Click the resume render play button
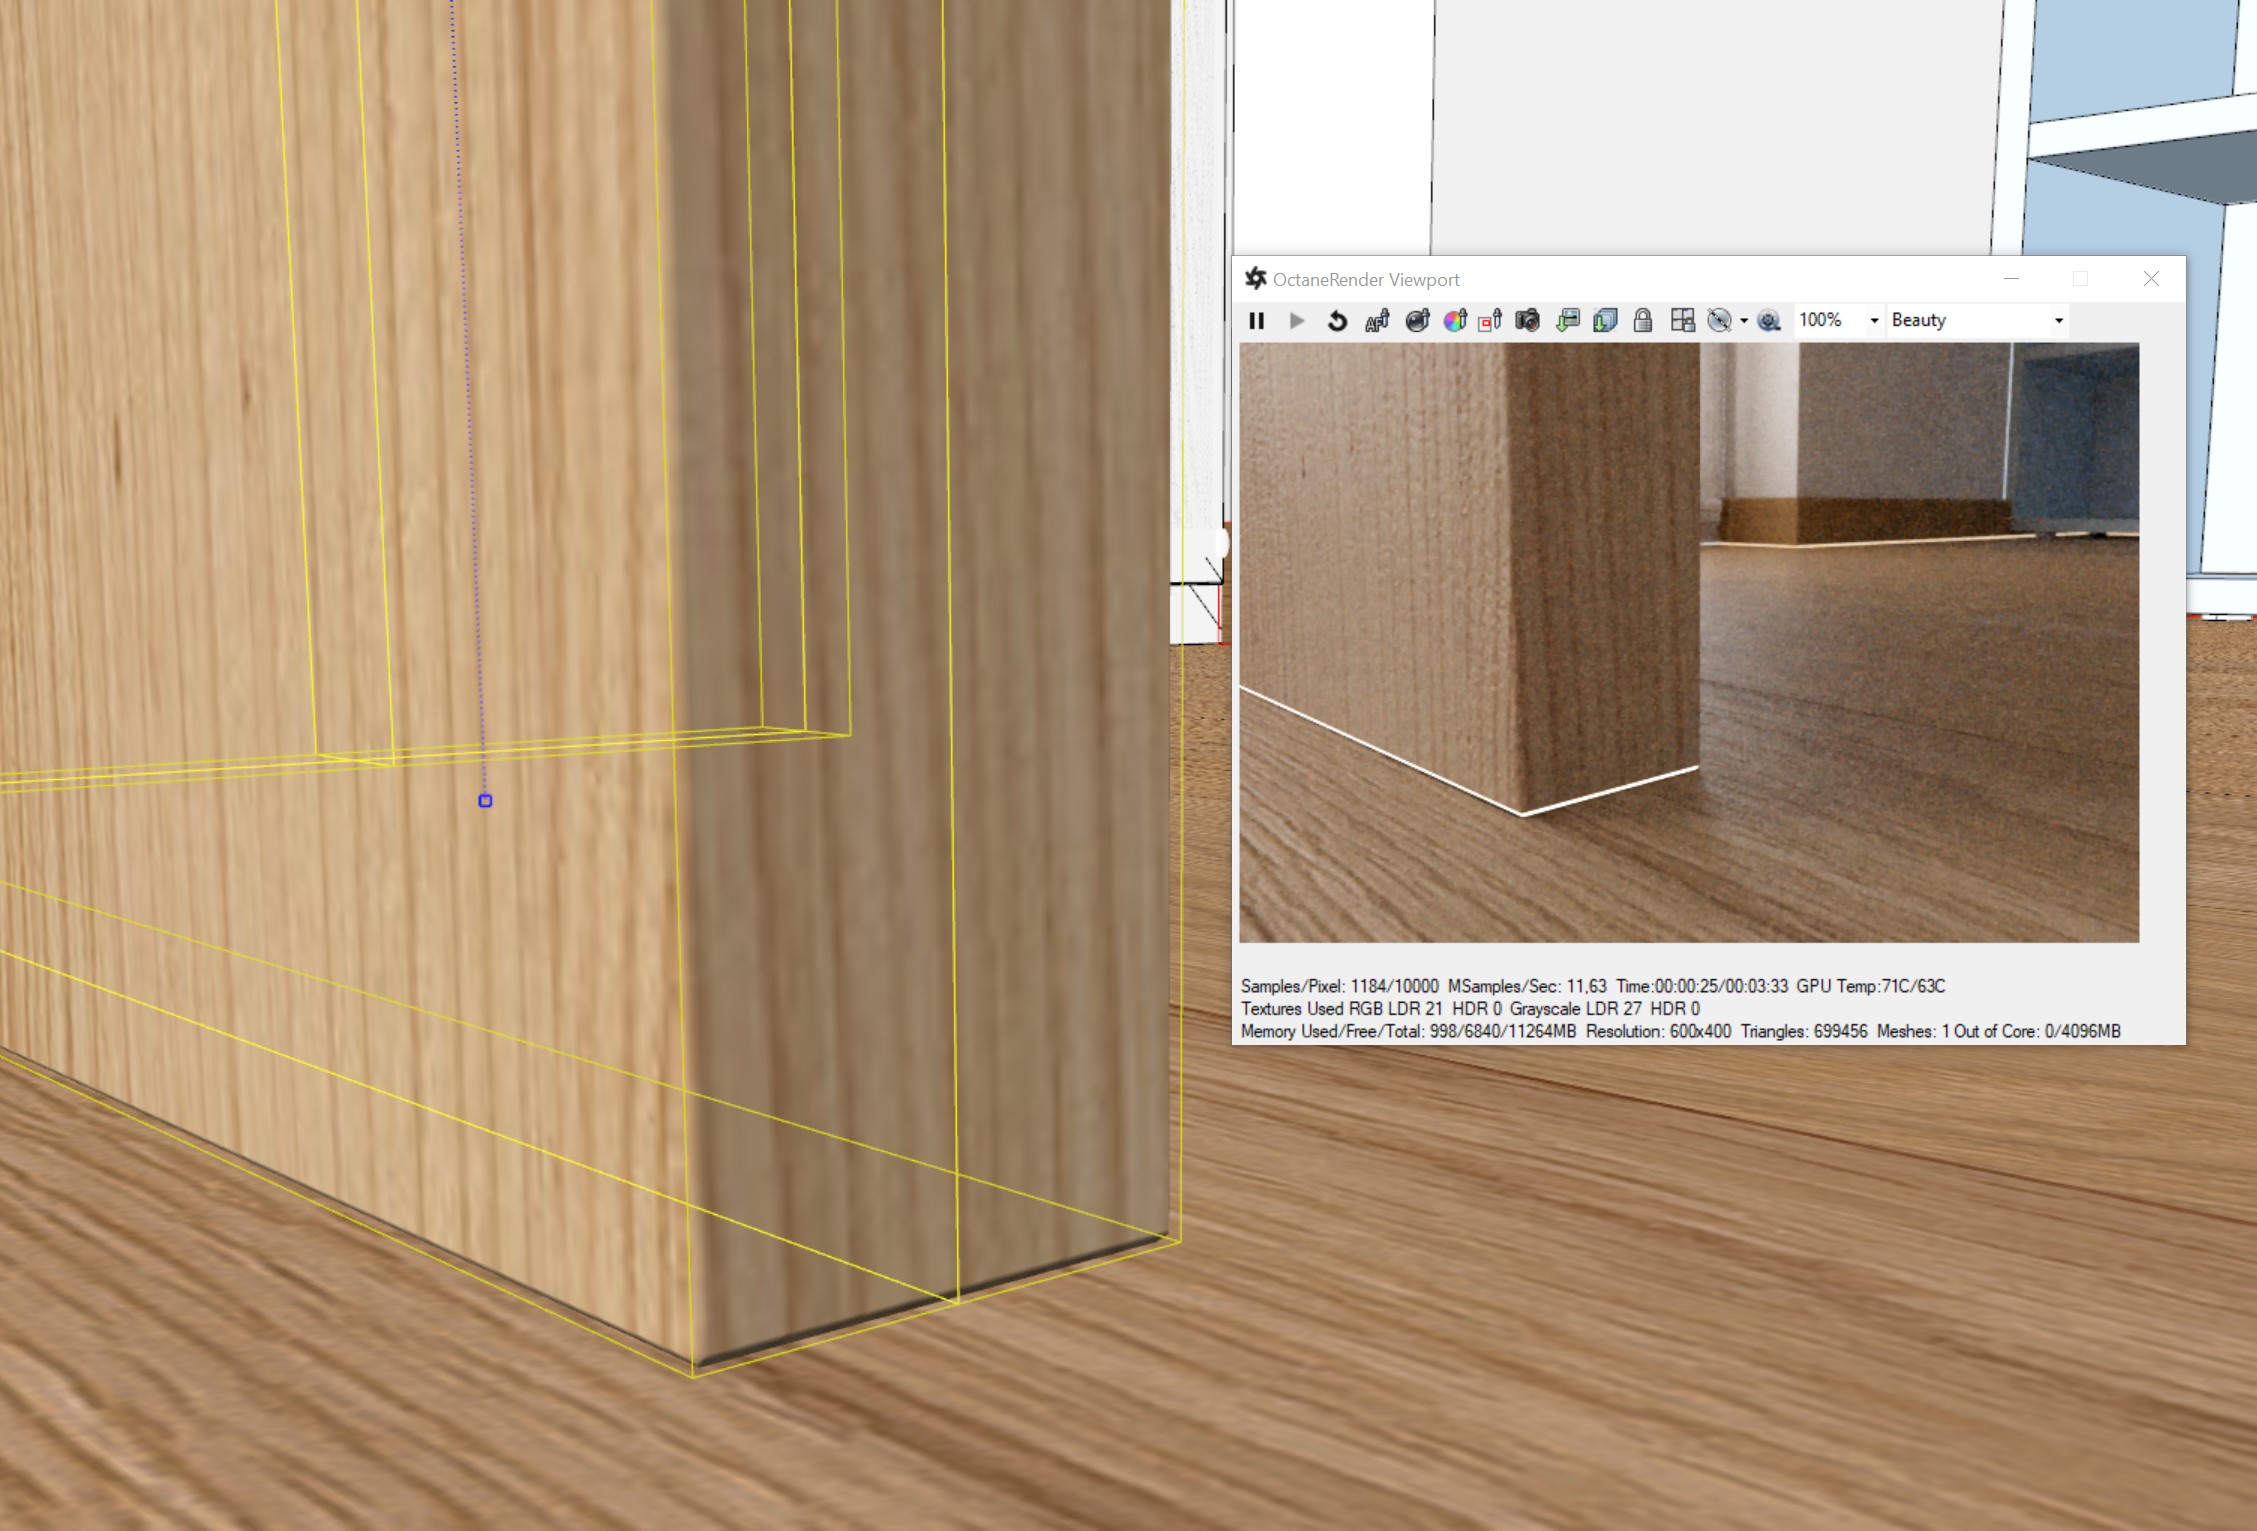Image resolution: width=2257 pixels, height=1531 pixels. (1297, 320)
